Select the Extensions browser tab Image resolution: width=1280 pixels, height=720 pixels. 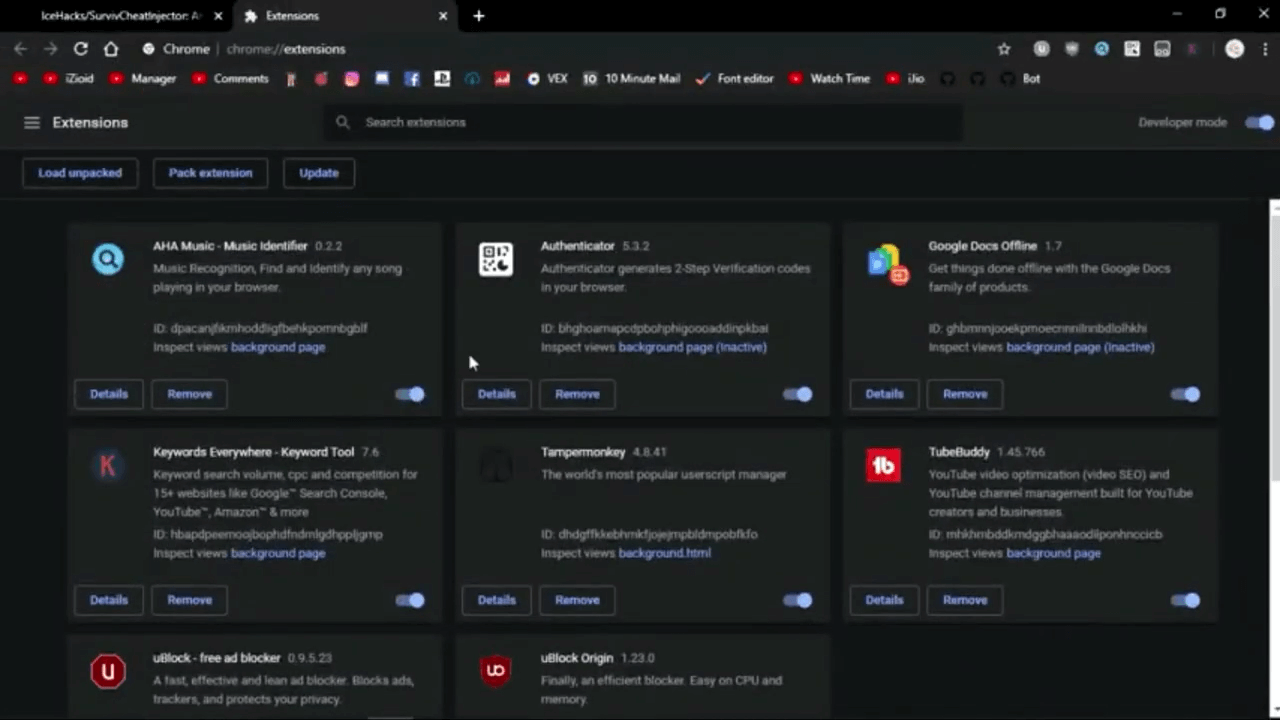(x=345, y=16)
